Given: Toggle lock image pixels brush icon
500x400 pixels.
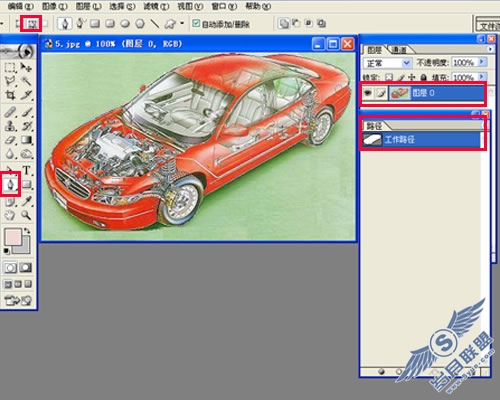Looking at the screenshot, I should (x=401, y=77).
